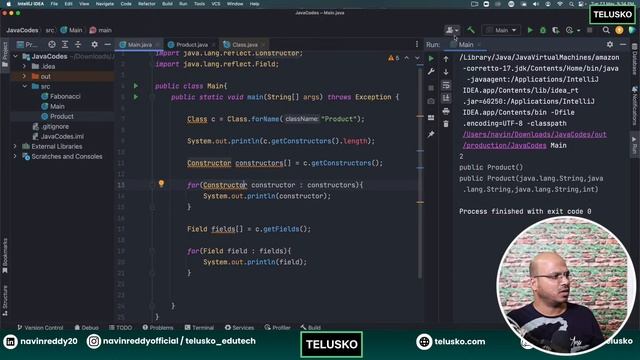Open the classpath output folder link
640x360 pixels.
[x=535, y=140]
